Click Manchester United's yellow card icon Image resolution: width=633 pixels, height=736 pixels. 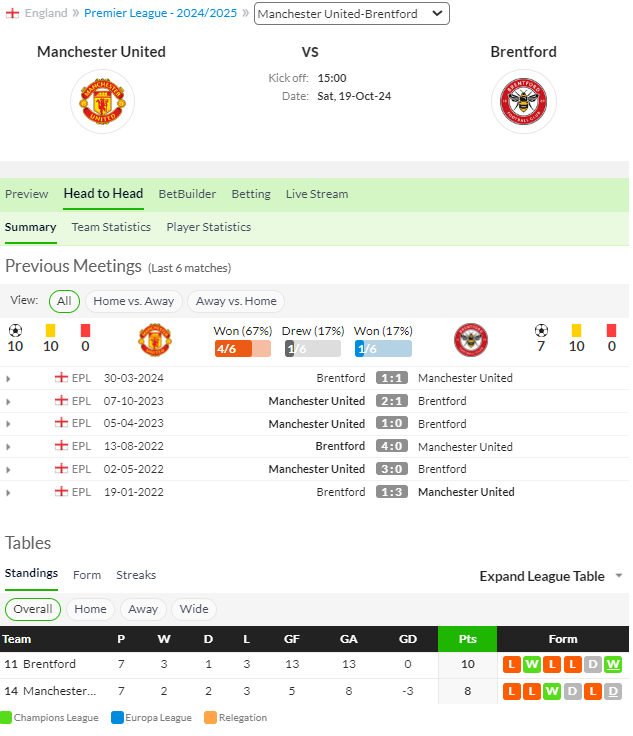click(50, 330)
